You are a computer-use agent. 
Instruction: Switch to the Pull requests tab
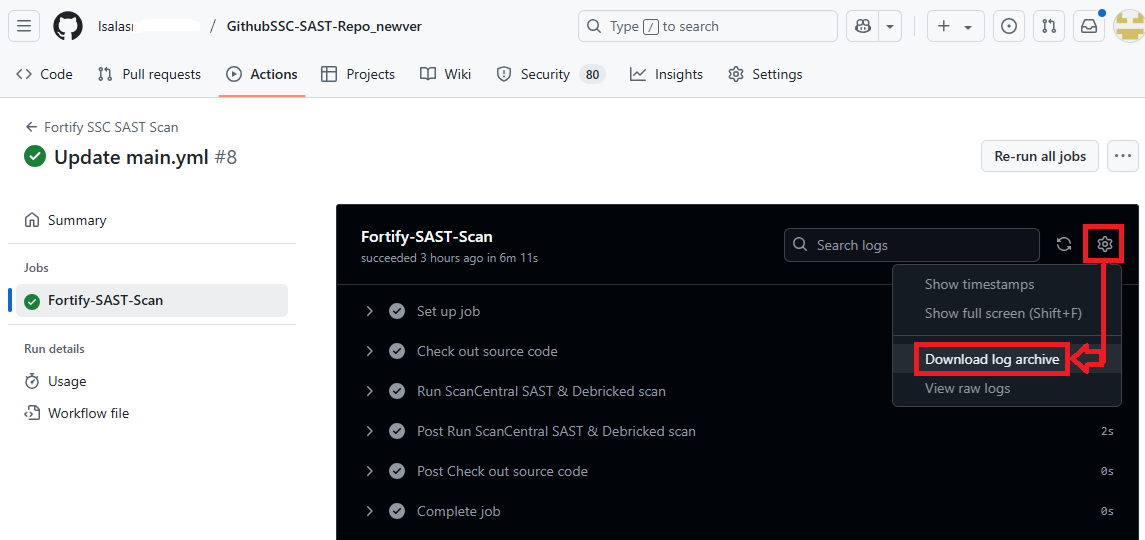(149, 74)
